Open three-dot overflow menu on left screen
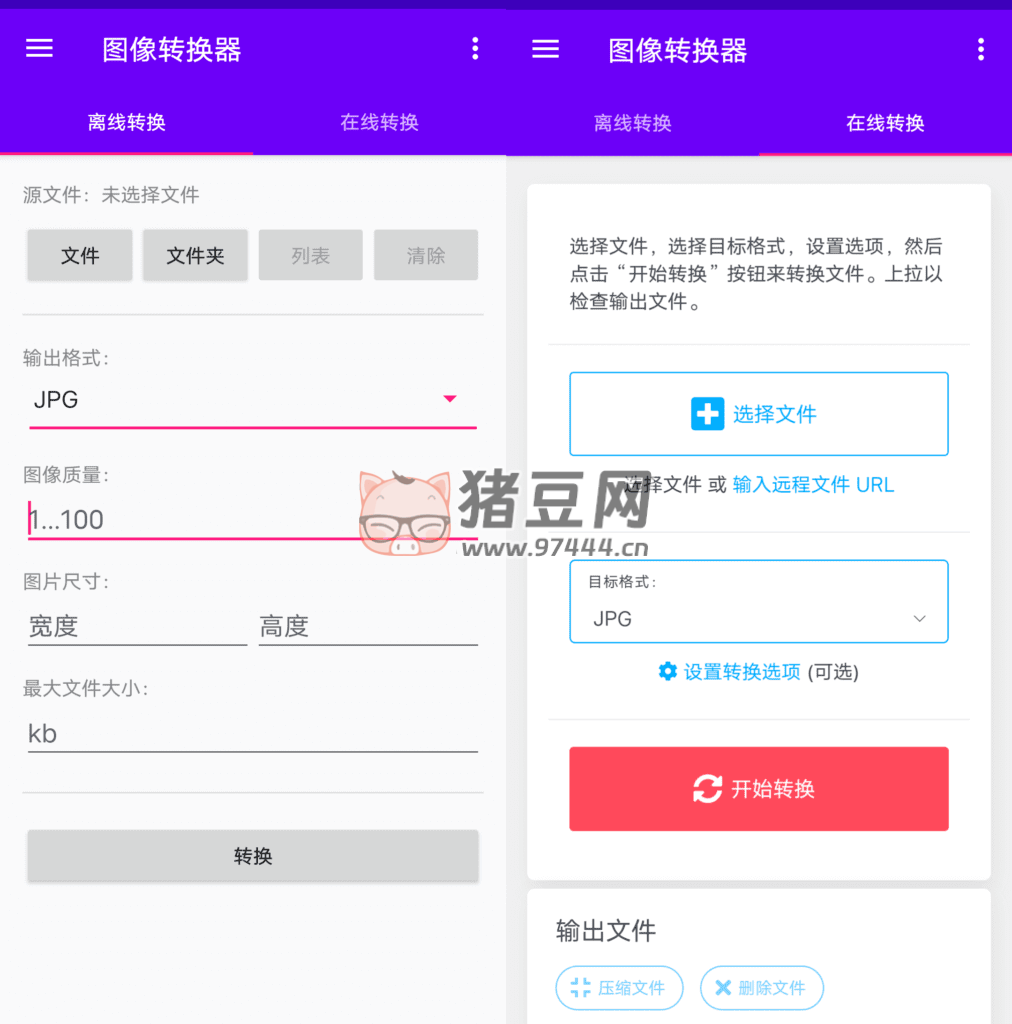1012x1024 pixels. pyautogui.click(x=475, y=49)
